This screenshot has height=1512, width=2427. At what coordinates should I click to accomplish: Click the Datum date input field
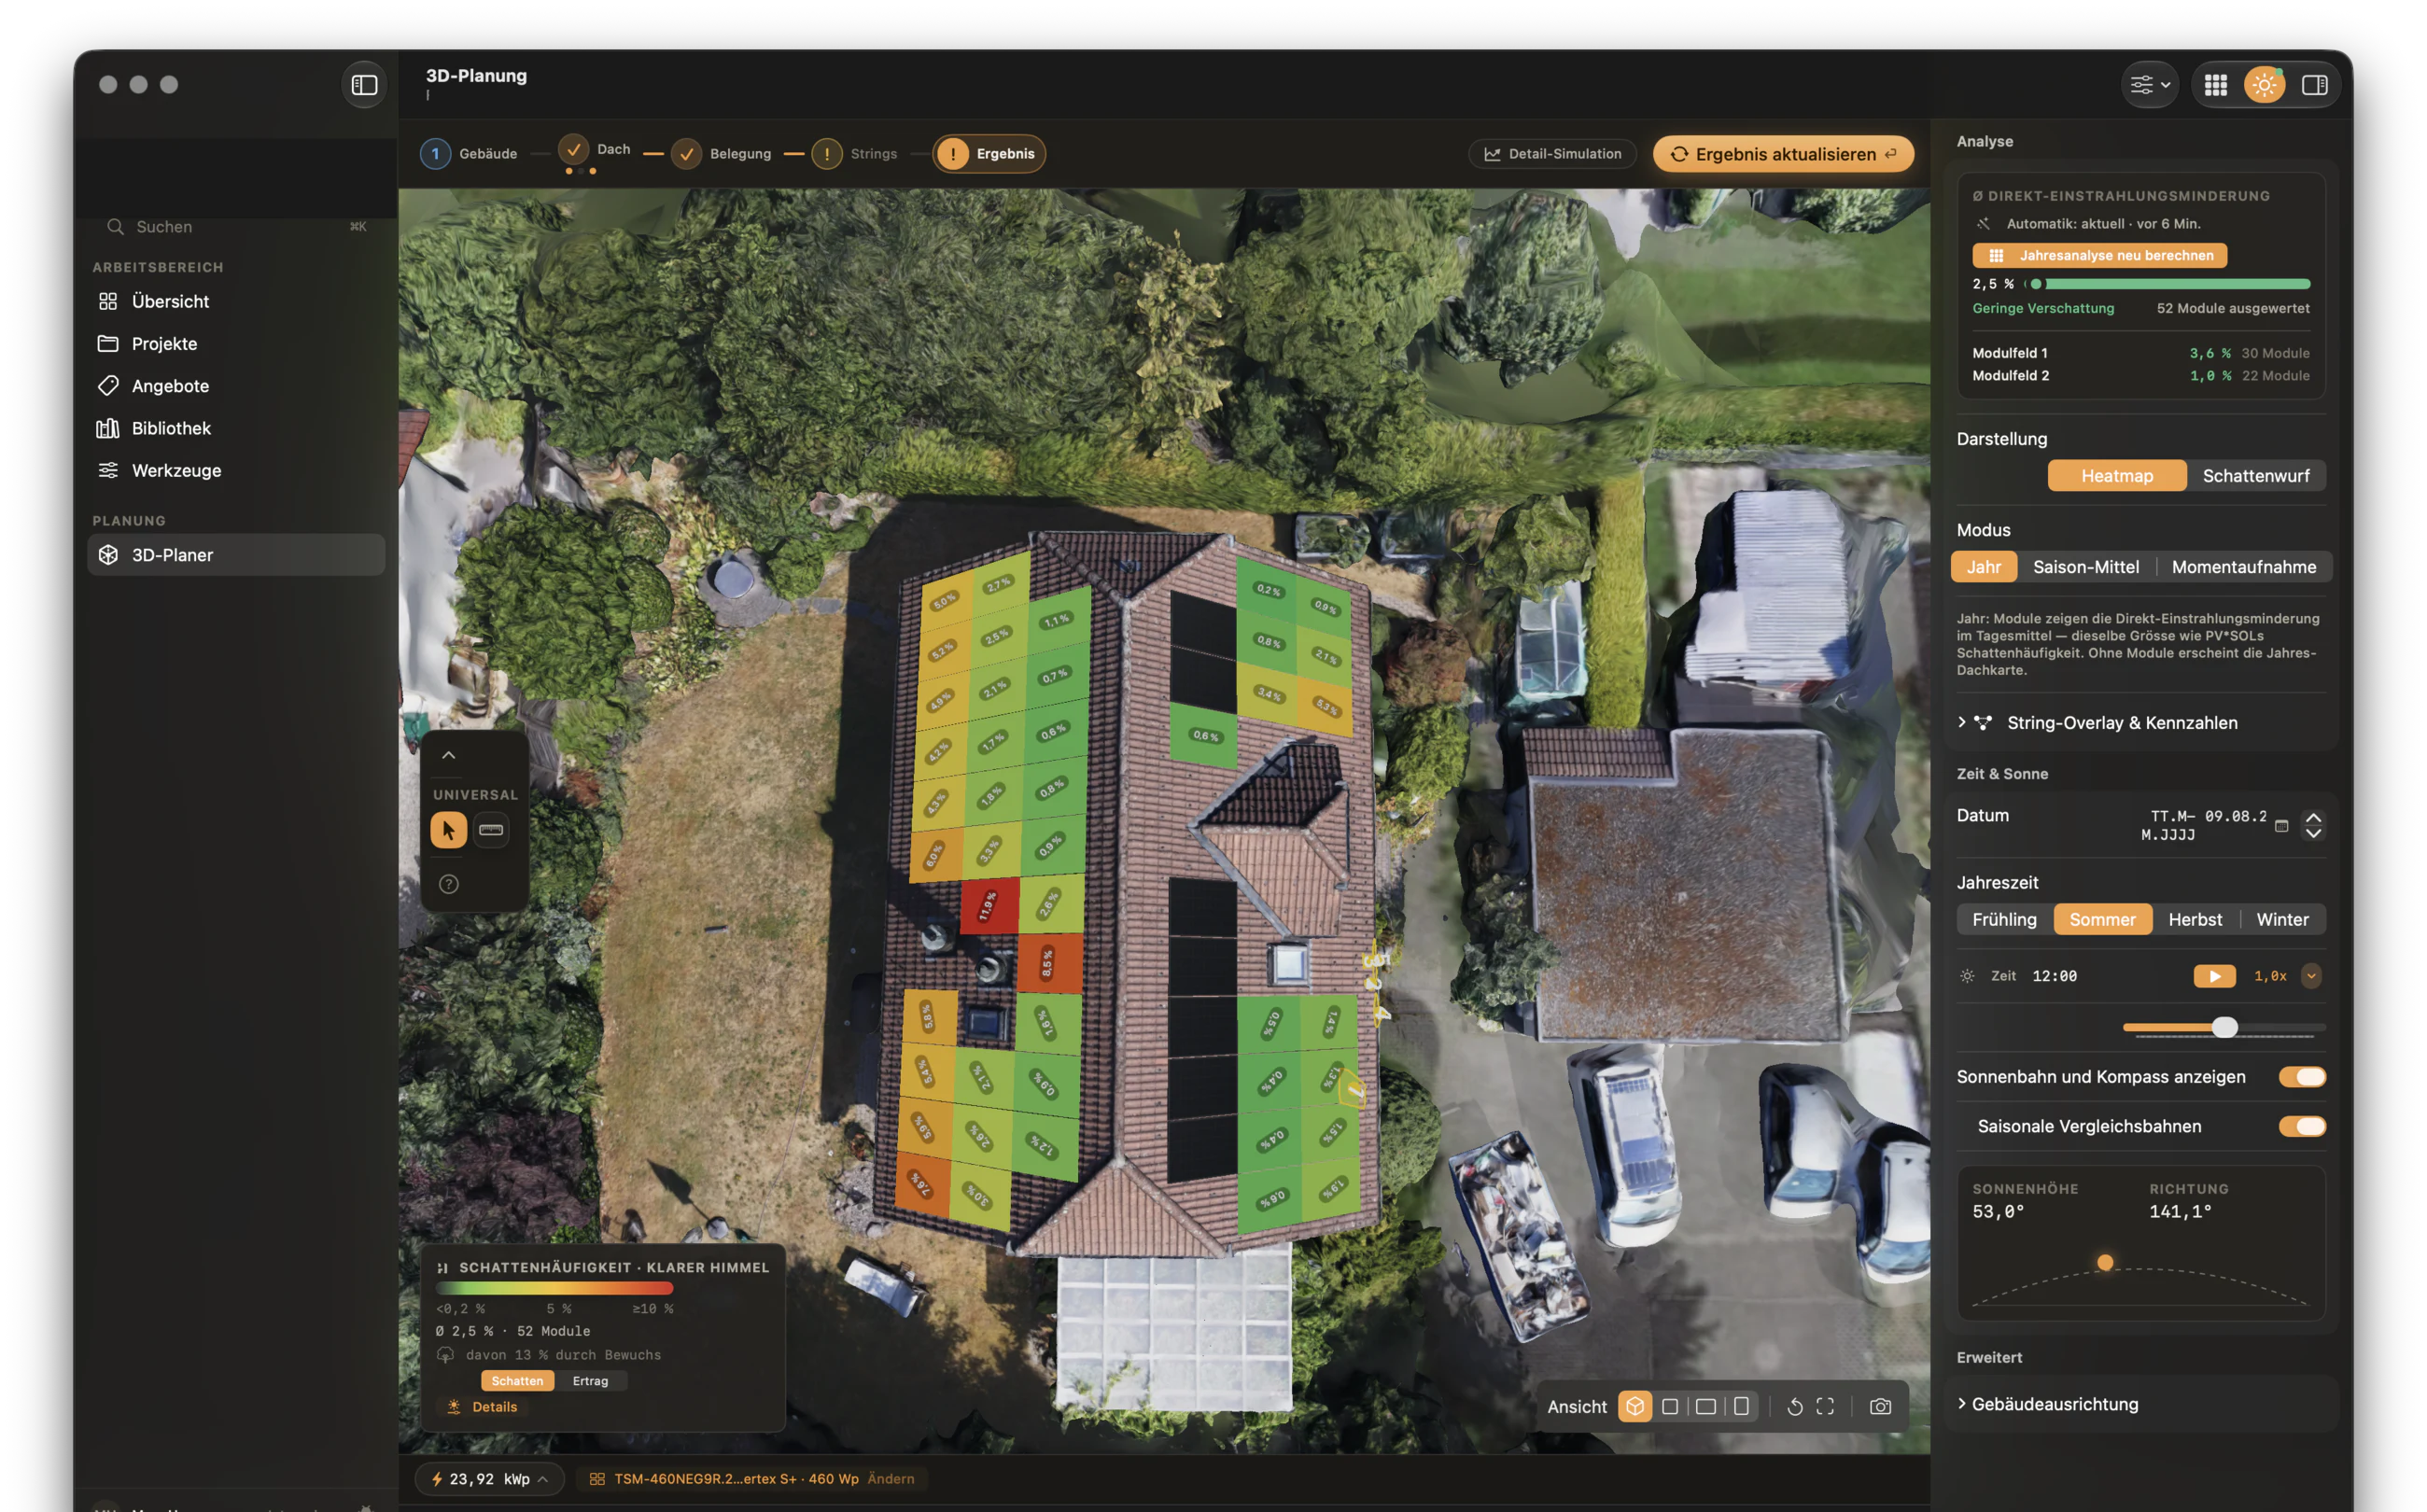[x=2205, y=825]
